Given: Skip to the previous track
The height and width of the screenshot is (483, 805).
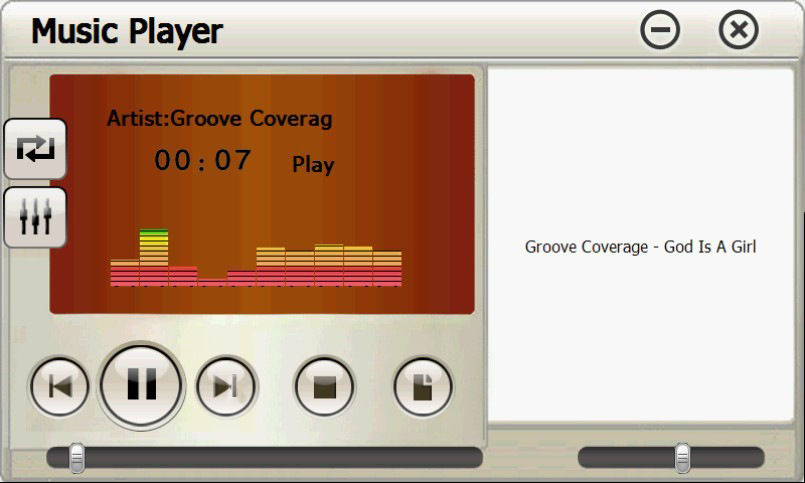Looking at the screenshot, I should point(60,386).
